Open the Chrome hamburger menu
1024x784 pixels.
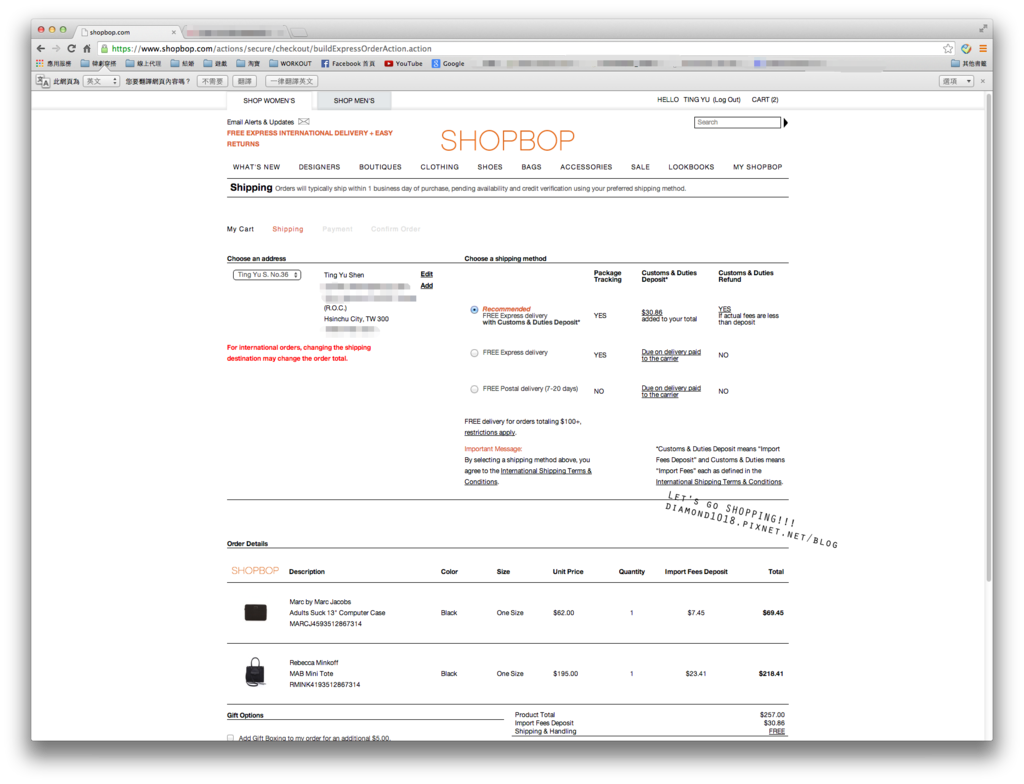tap(983, 48)
